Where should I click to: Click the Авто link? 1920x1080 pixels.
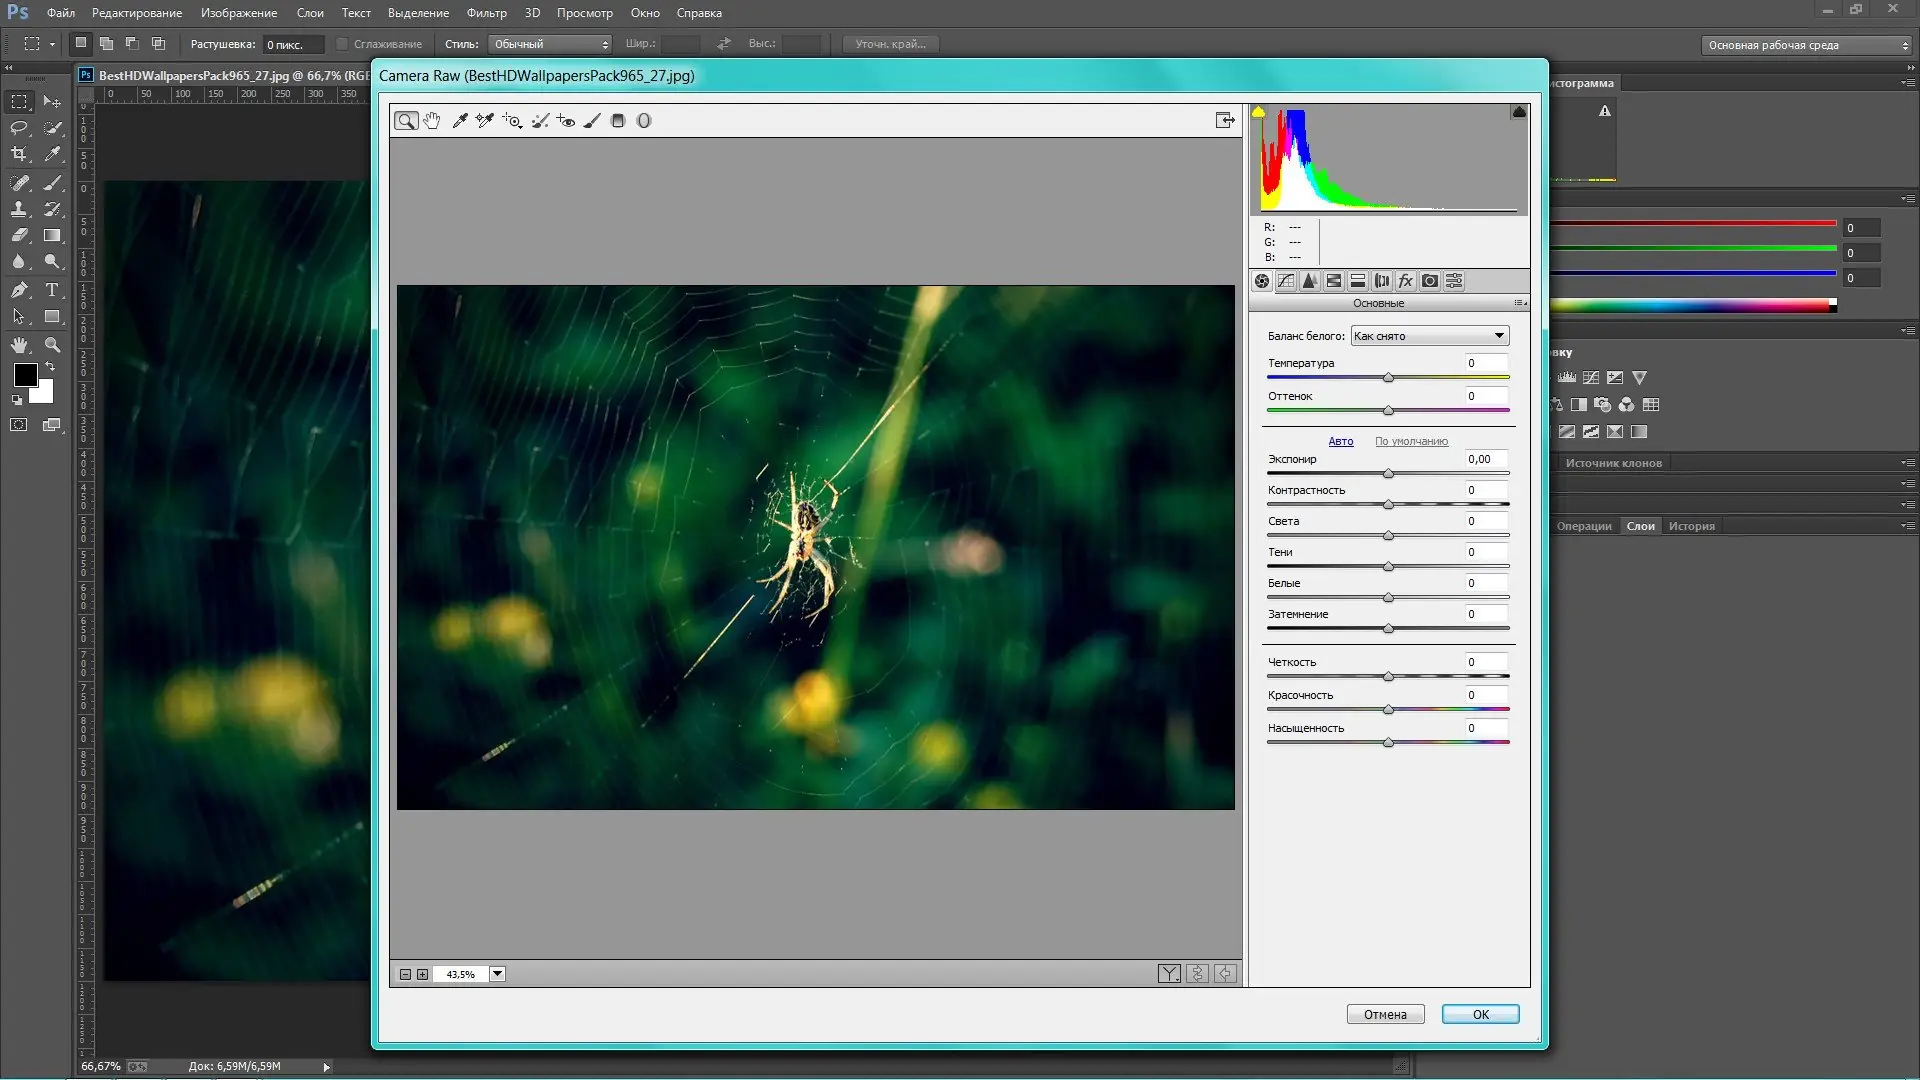point(1340,441)
